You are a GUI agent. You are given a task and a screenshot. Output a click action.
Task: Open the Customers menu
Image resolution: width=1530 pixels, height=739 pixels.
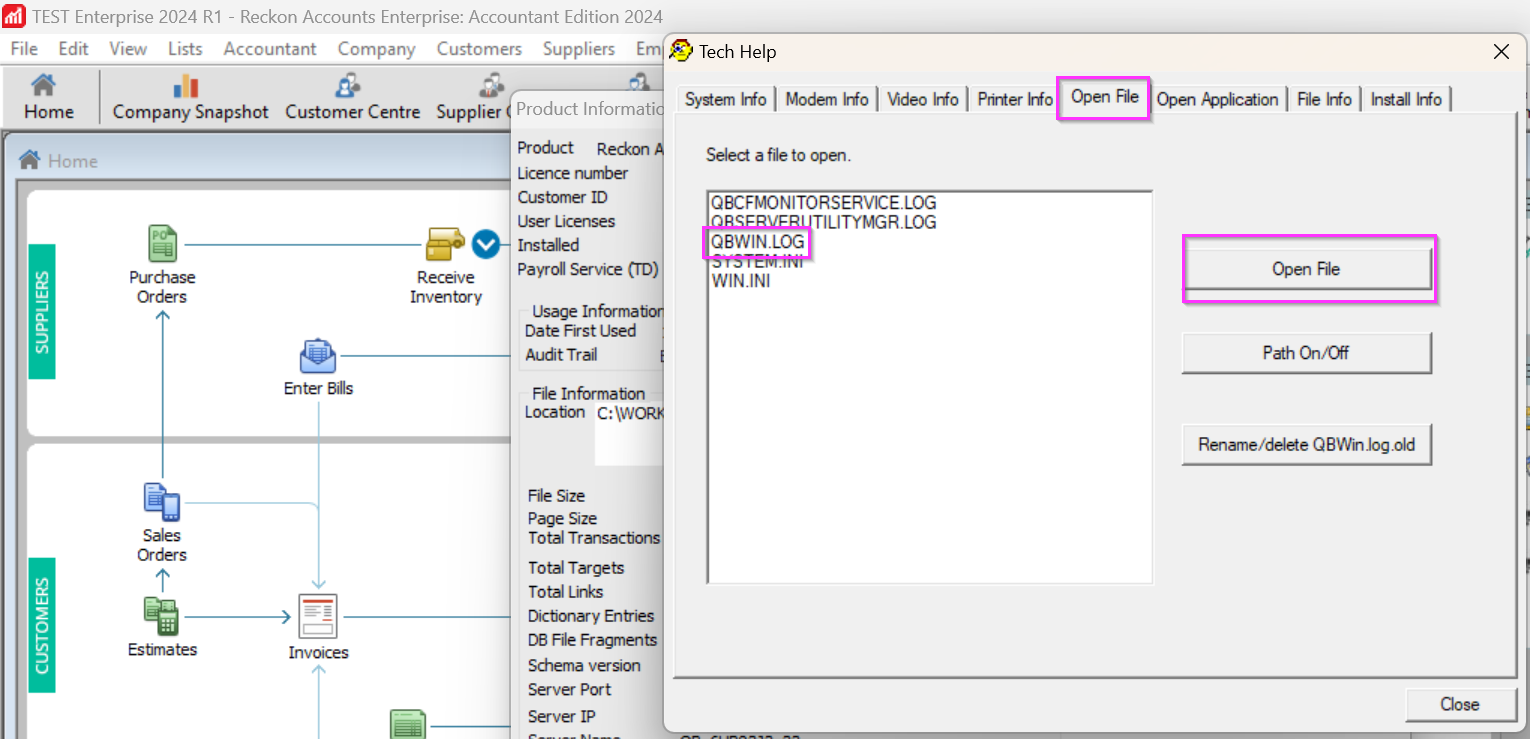click(x=479, y=49)
